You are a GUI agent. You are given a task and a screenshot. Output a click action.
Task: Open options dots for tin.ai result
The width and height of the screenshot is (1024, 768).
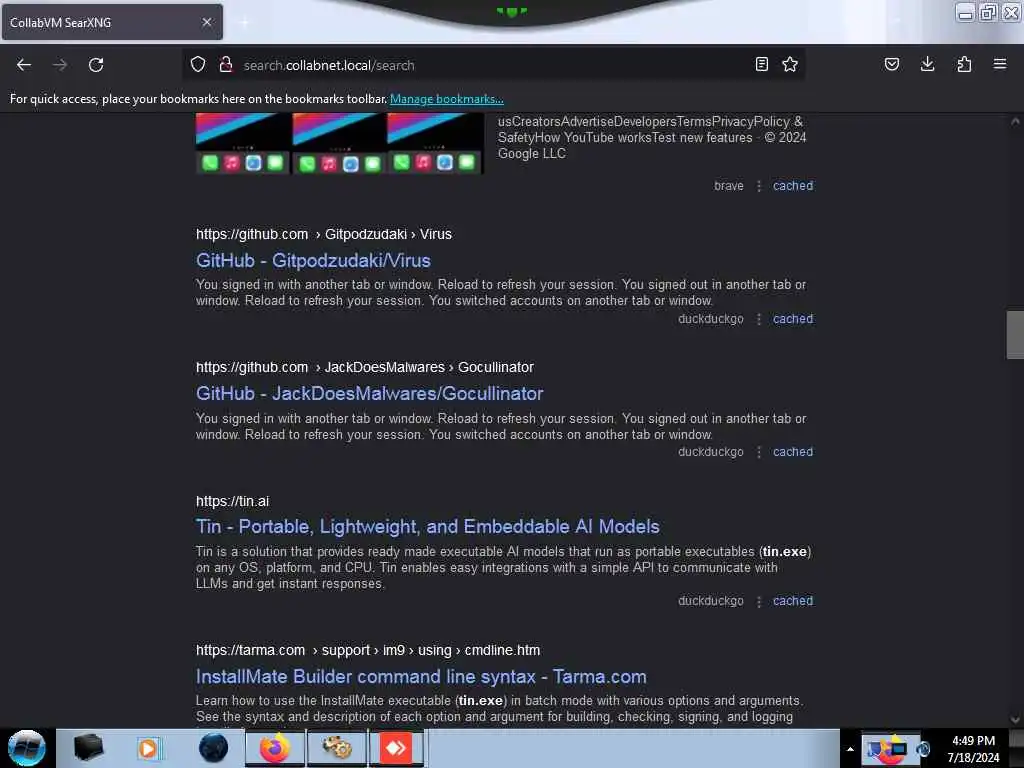point(758,601)
